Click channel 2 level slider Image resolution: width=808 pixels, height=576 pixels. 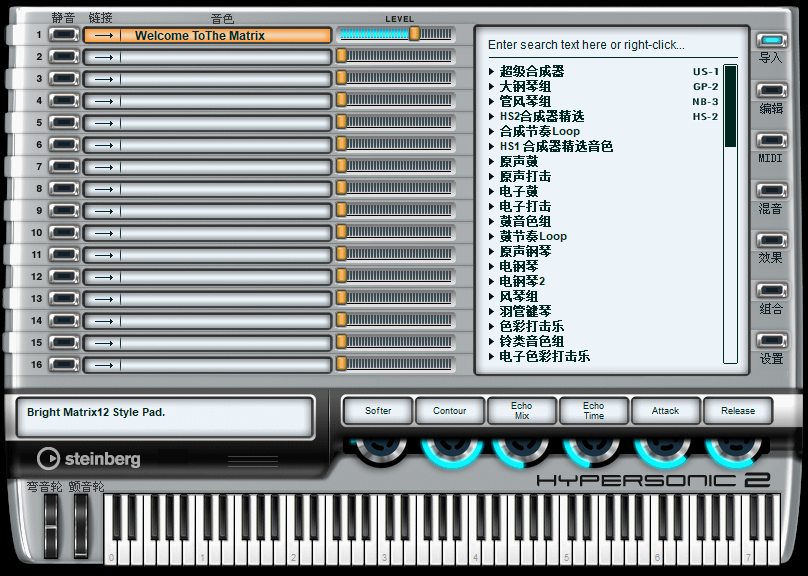point(396,56)
